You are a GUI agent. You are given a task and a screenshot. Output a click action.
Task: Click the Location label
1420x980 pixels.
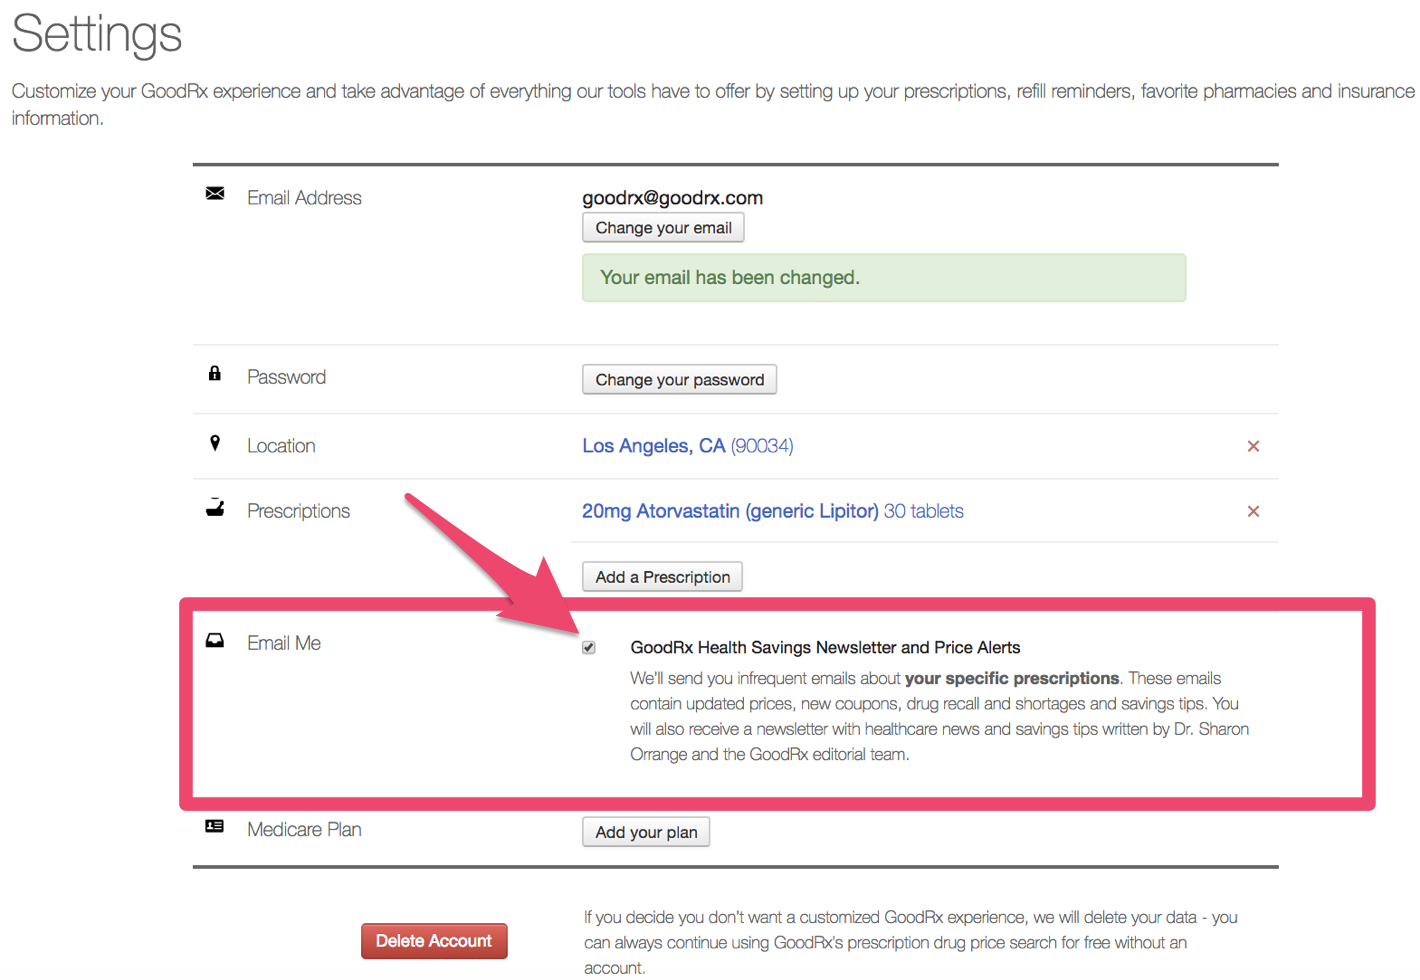[x=281, y=446]
